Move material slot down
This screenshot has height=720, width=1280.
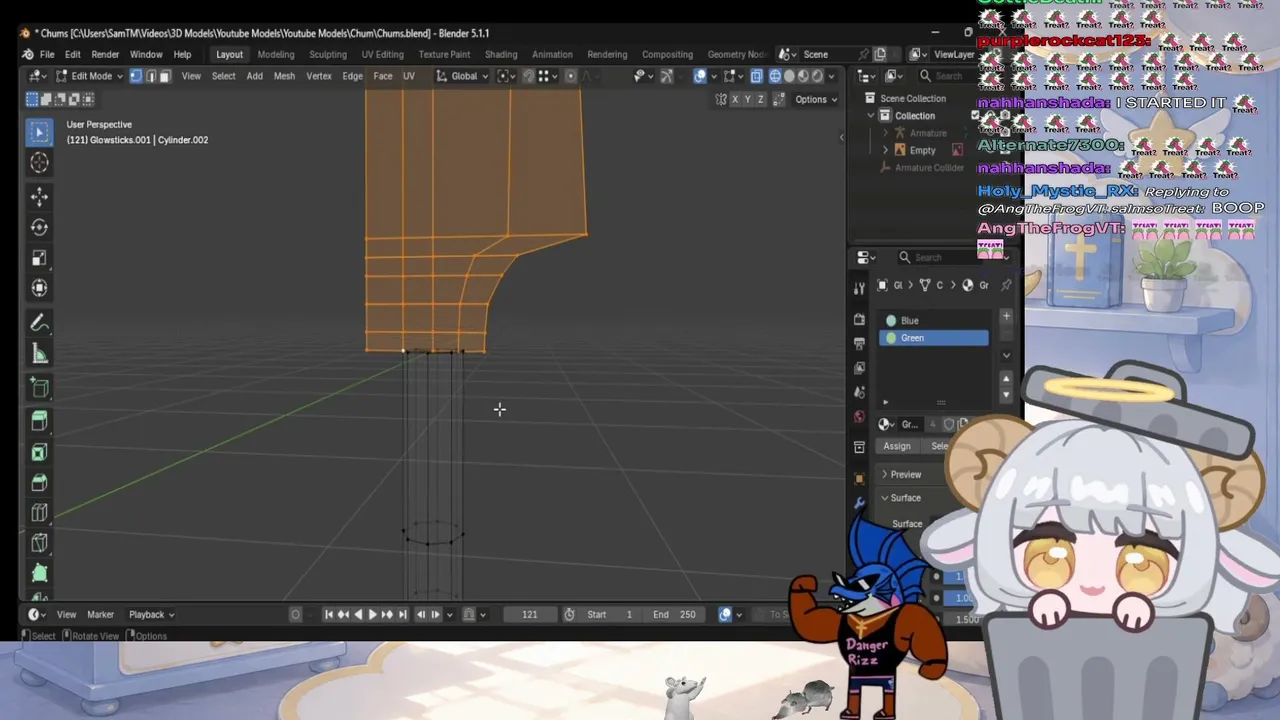tap(1006, 393)
